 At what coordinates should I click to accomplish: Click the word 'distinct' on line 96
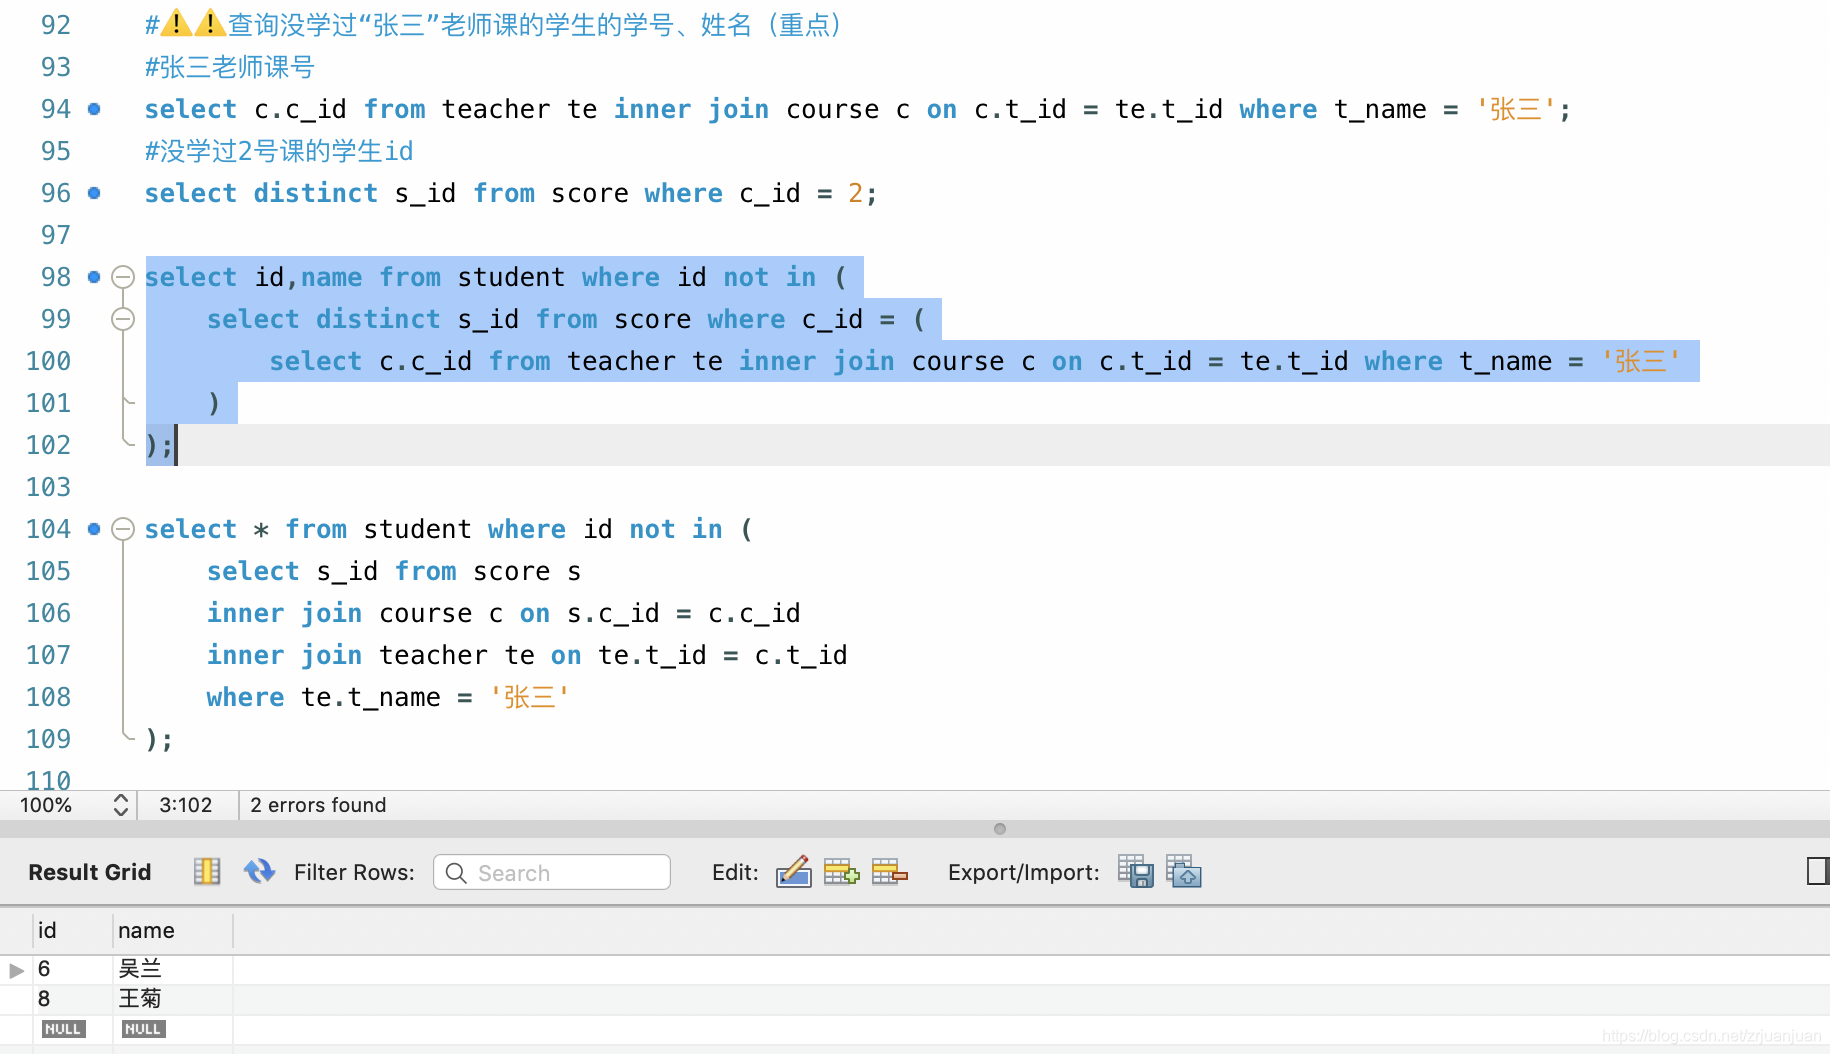click(x=316, y=193)
